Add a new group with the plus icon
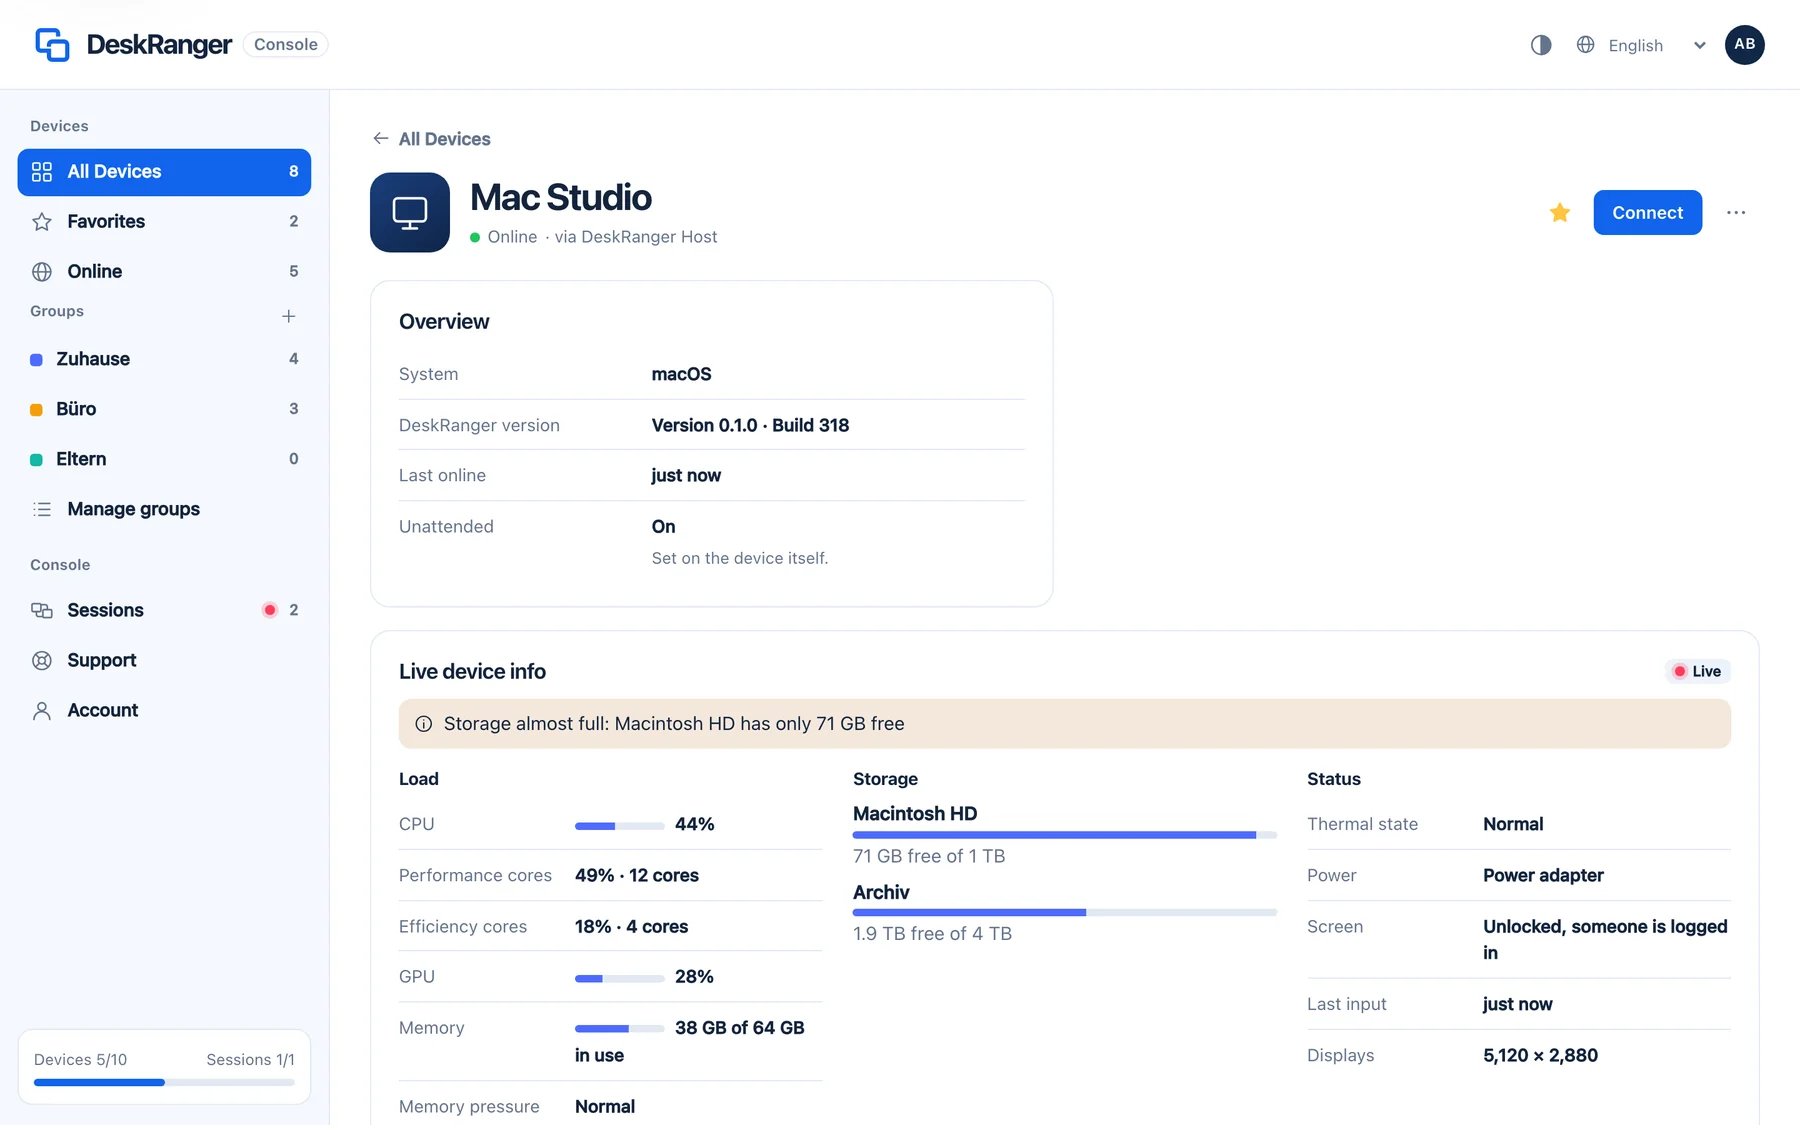1800x1125 pixels. point(288,316)
